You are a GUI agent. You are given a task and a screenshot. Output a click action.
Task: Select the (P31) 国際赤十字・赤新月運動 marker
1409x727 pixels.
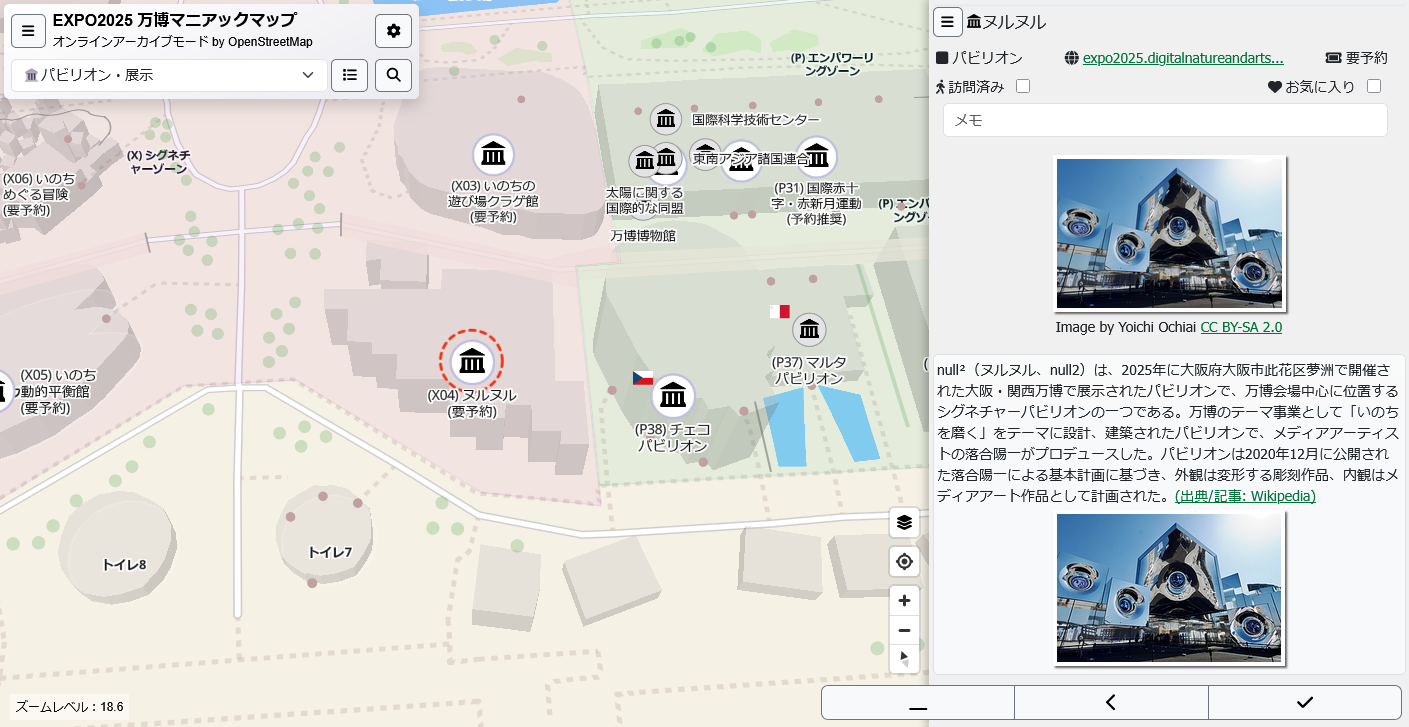click(x=817, y=156)
